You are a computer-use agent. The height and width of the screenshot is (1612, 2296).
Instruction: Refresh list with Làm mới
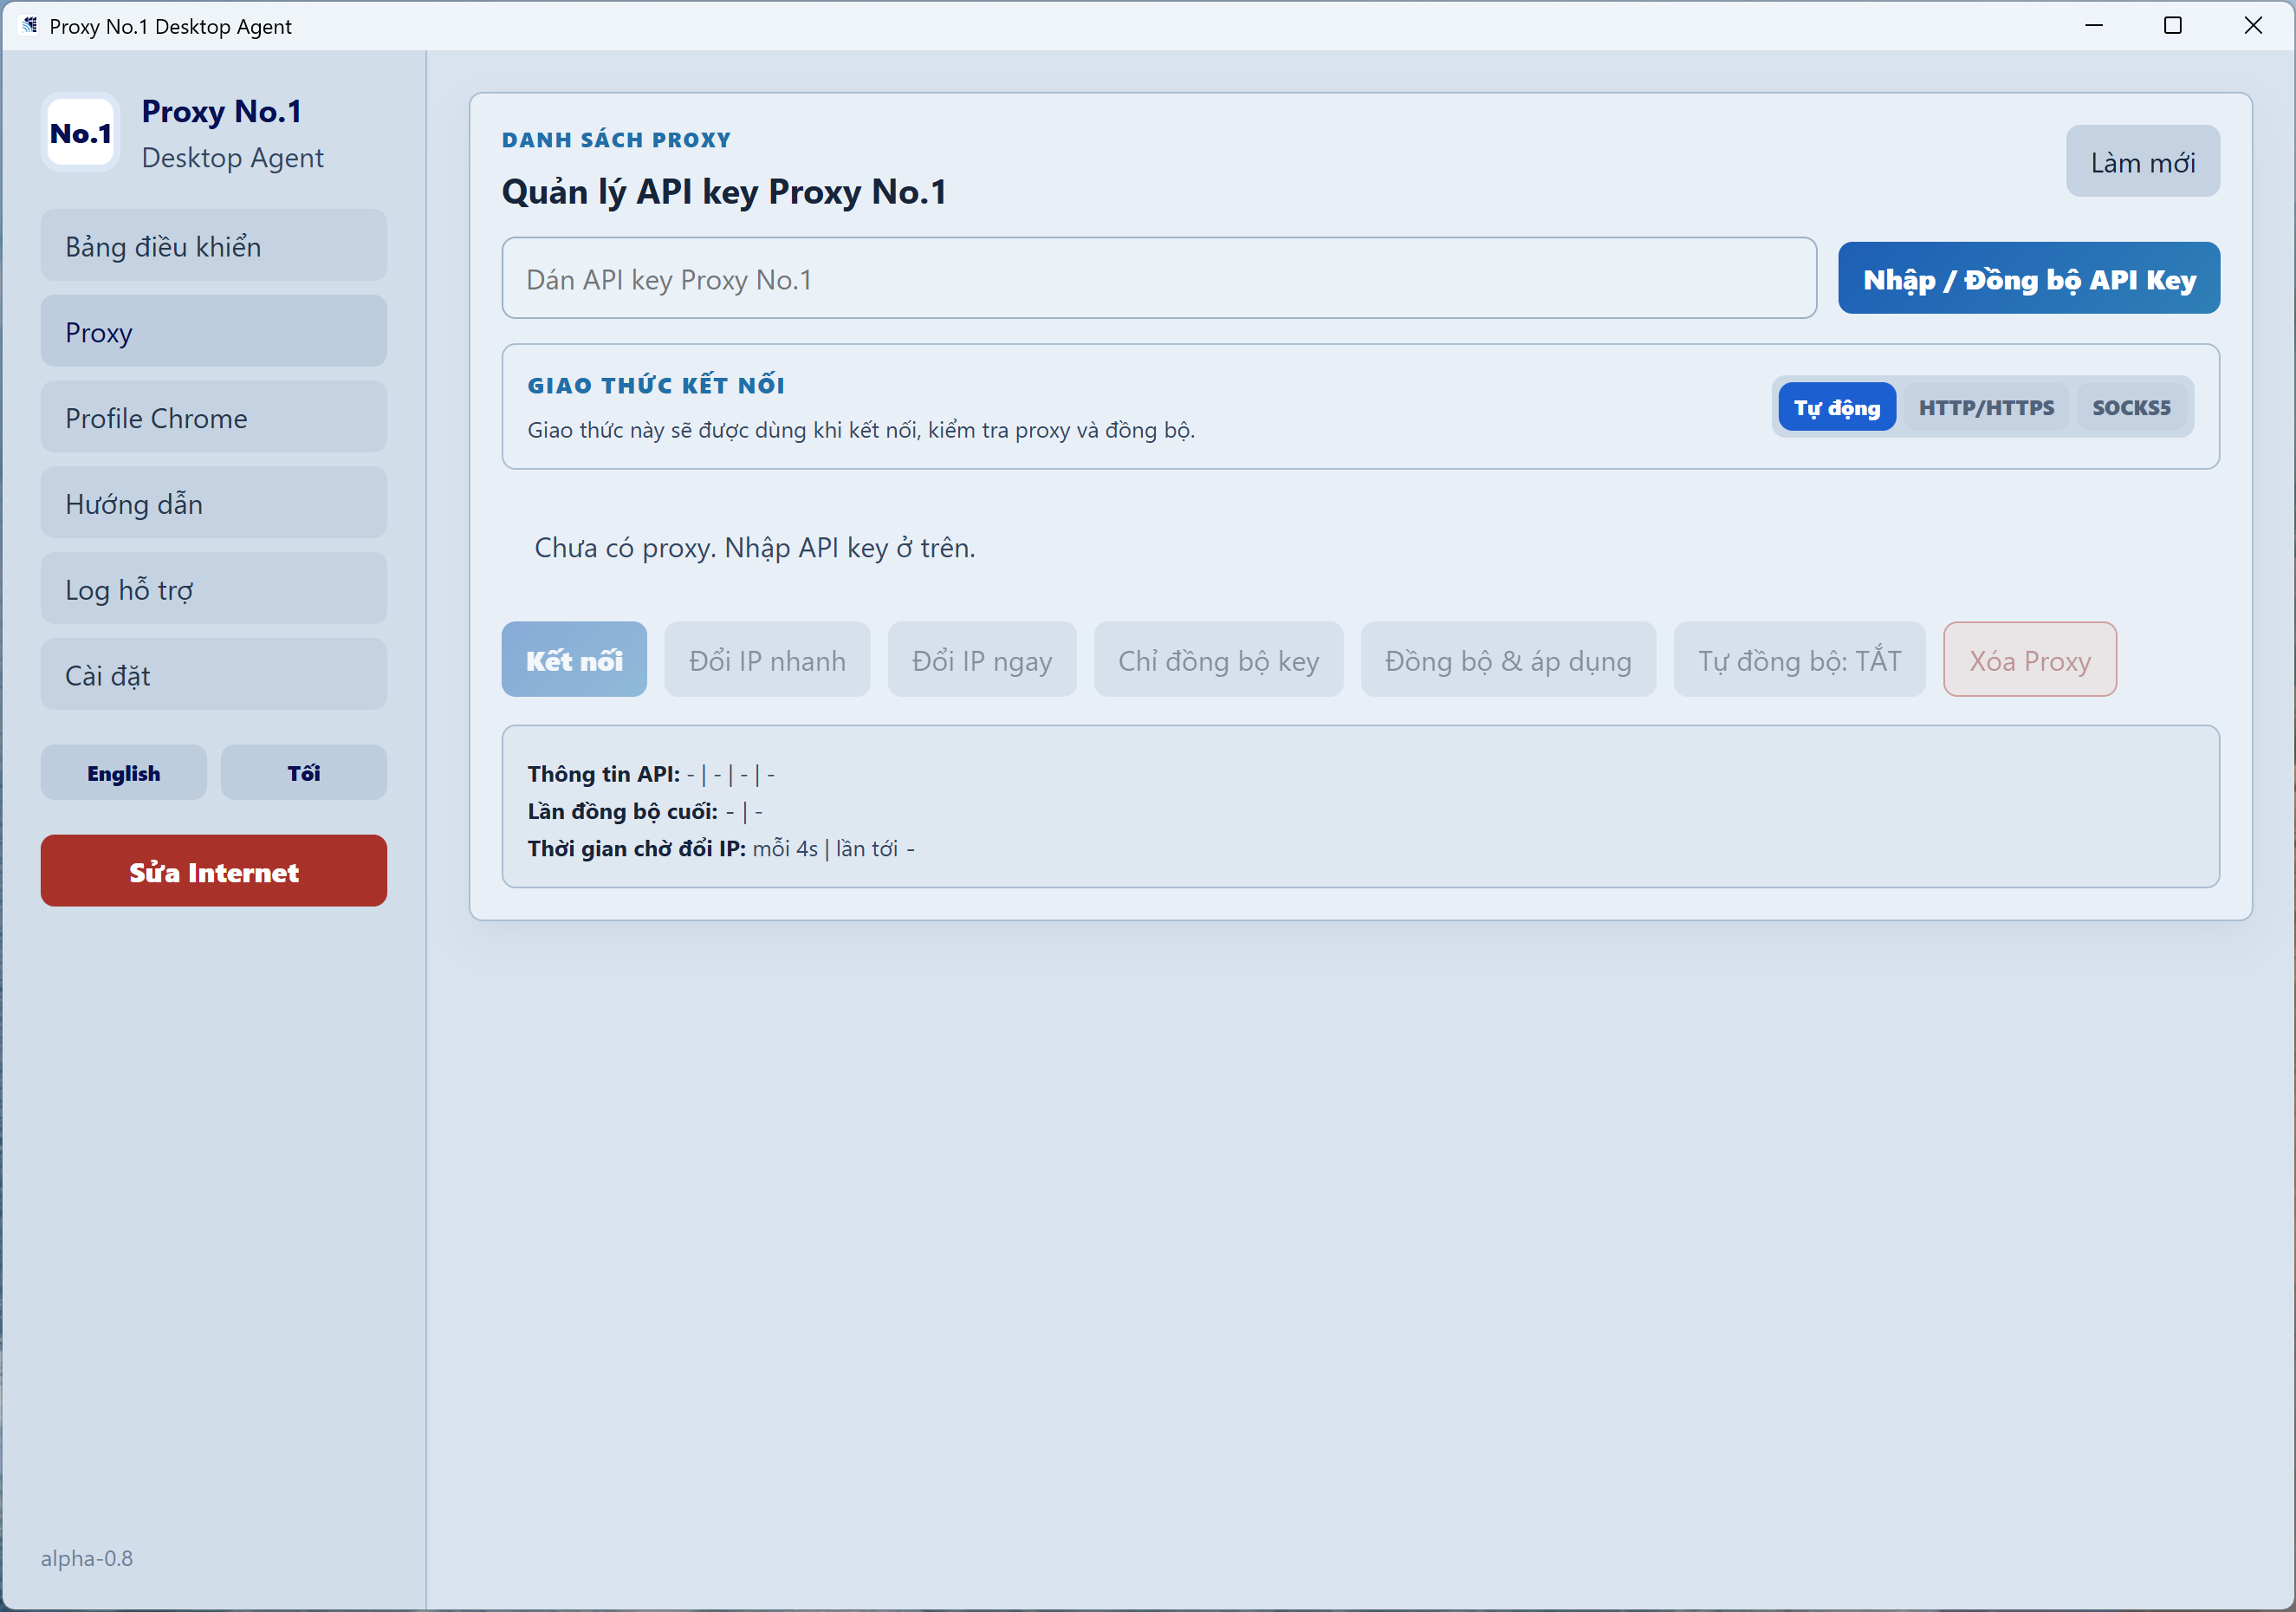point(2142,162)
